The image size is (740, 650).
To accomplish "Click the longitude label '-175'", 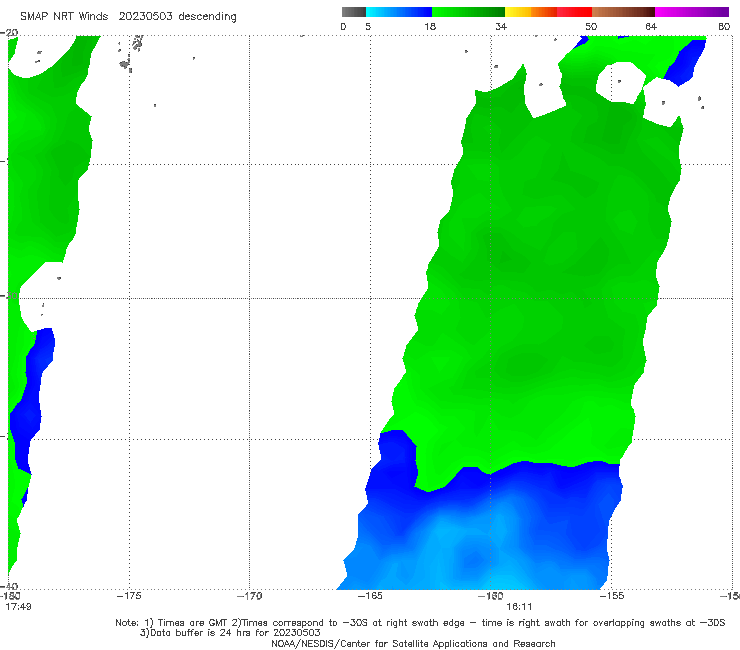I will [x=129, y=596].
